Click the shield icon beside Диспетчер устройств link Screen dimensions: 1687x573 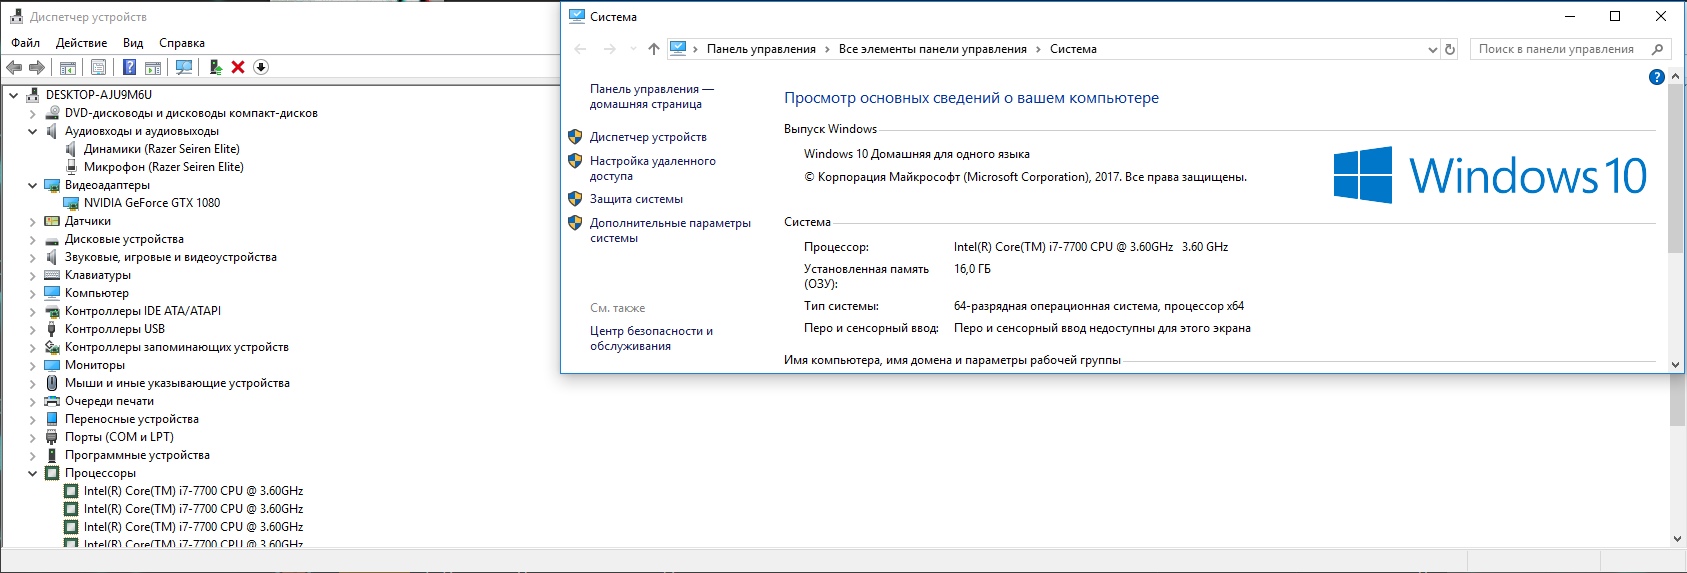[x=575, y=136]
